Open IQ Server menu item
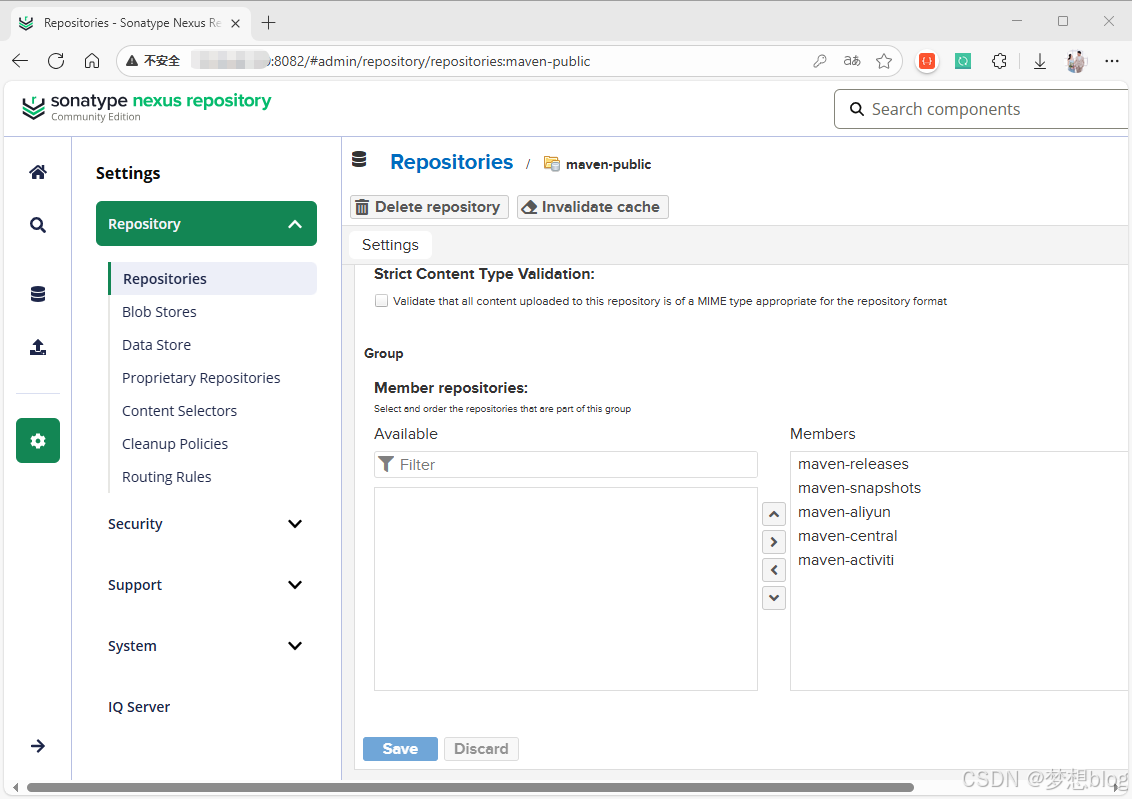The height and width of the screenshot is (799, 1132). (139, 707)
